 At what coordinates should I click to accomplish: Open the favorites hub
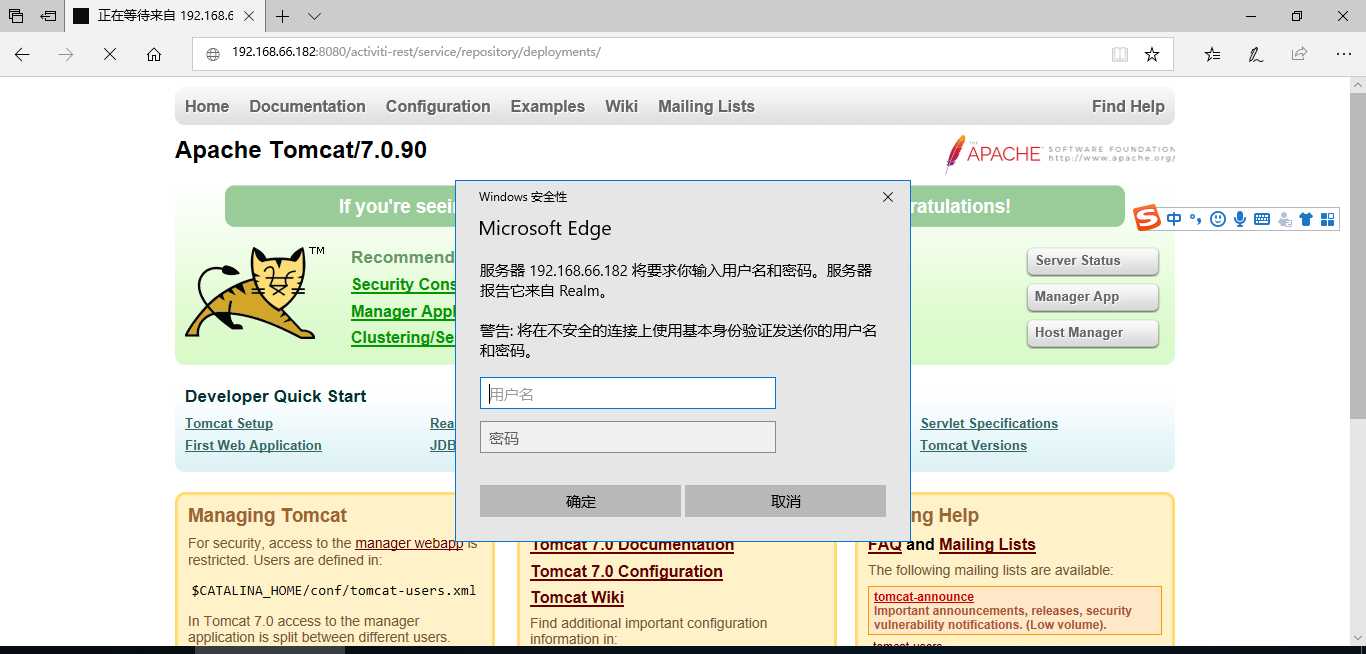click(1212, 54)
